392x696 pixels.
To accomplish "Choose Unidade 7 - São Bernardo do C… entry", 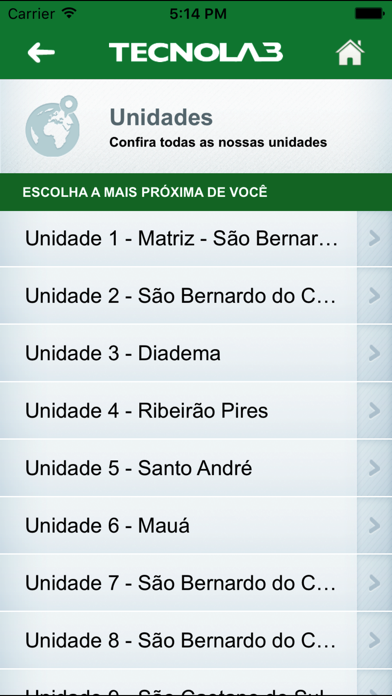I will click(196, 583).
